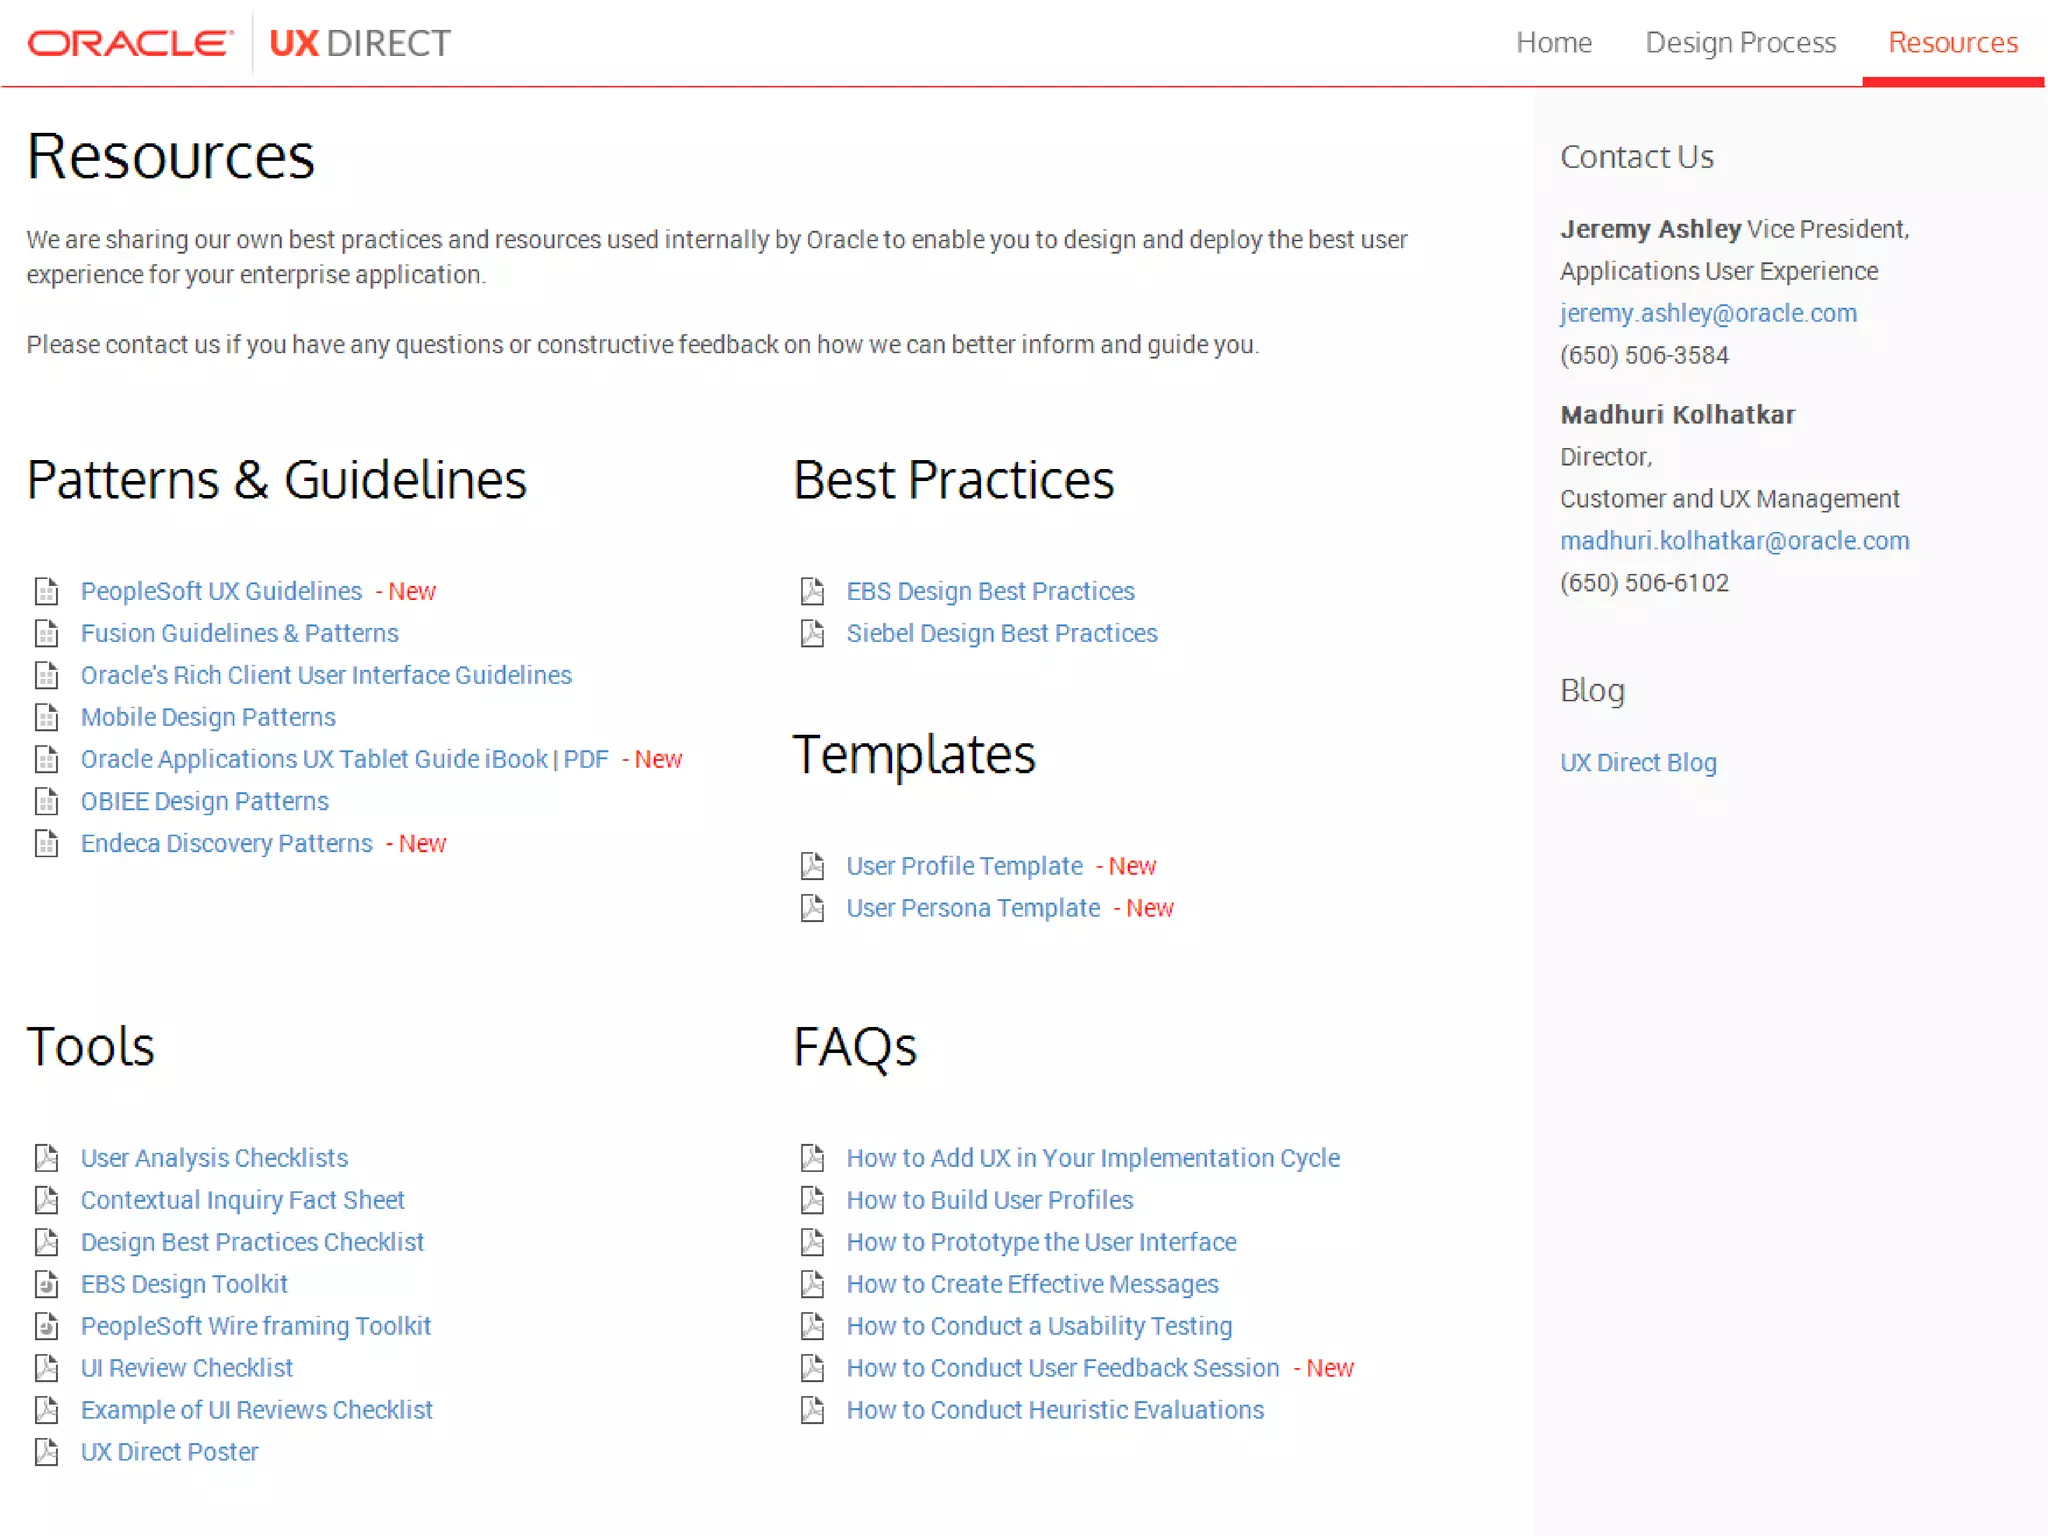Click the document icon beside PeopleSoft UX Guidelines
The height and width of the screenshot is (1536, 2048).
[46, 592]
